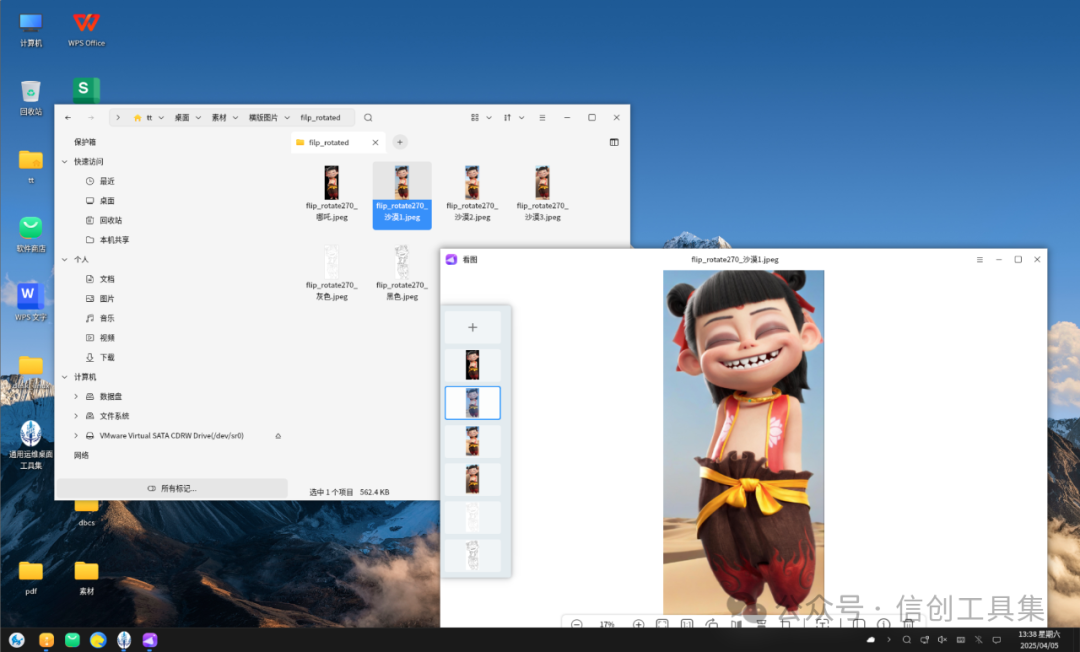Select file flip_rotate270_沙漠3.jpeg
Screen dimensions: 1080x652
pyautogui.click(x=543, y=193)
